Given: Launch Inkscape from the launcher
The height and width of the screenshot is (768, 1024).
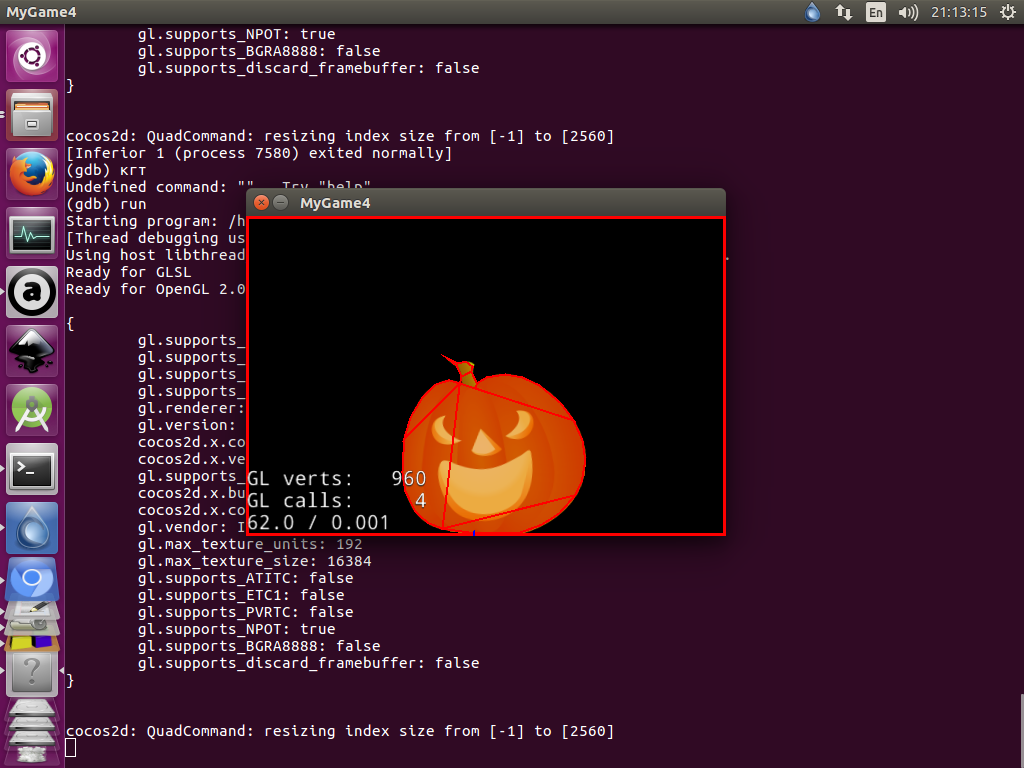Looking at the screenshot, I should (x=32, y=351).
